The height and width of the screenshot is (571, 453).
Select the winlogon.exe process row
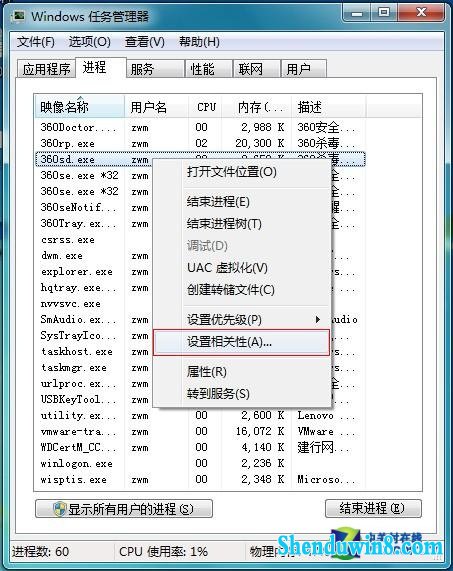pyautogui.click(x=200, y=464)
